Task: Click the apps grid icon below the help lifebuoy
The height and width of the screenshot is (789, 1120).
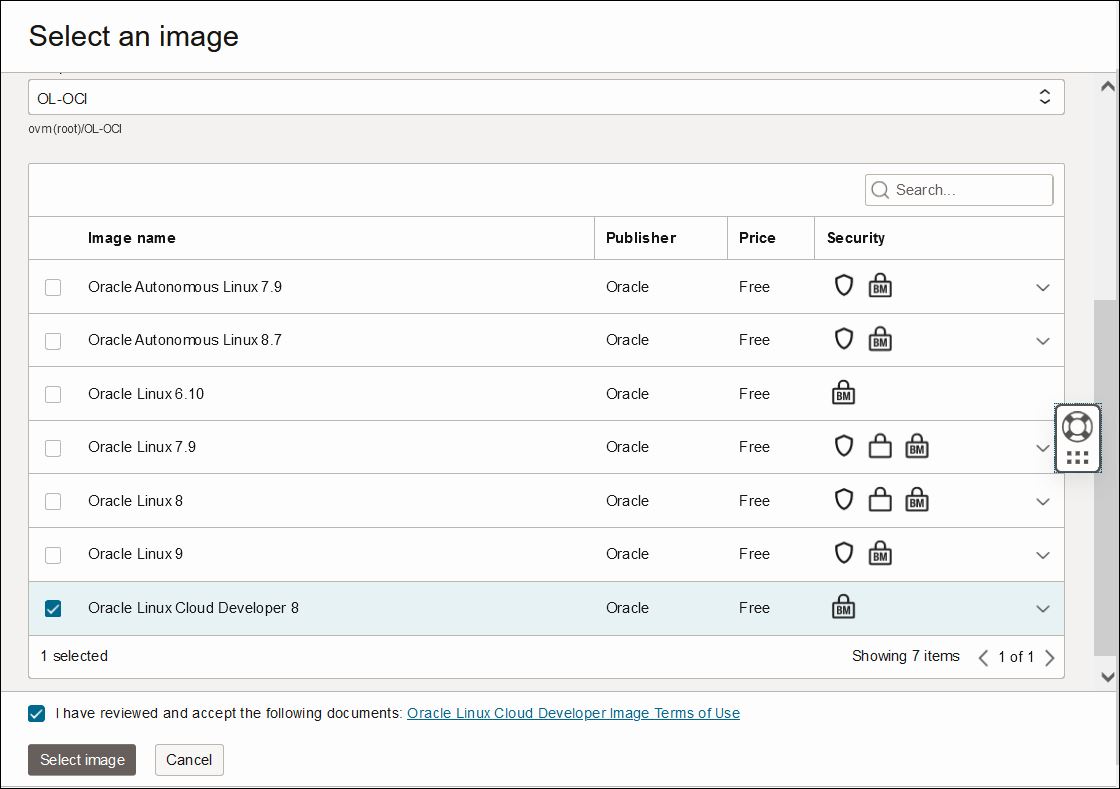Action: 1078,457
